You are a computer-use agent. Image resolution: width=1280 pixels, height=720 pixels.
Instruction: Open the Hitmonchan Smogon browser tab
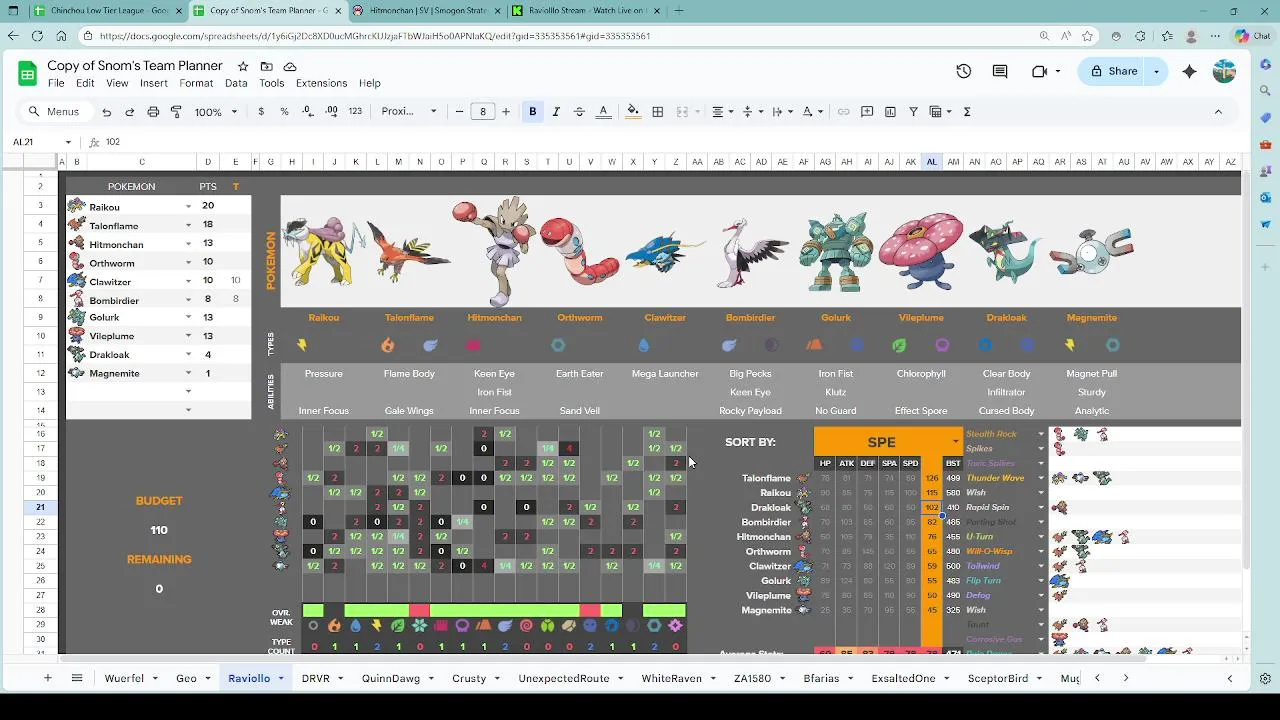click(428, 11)
